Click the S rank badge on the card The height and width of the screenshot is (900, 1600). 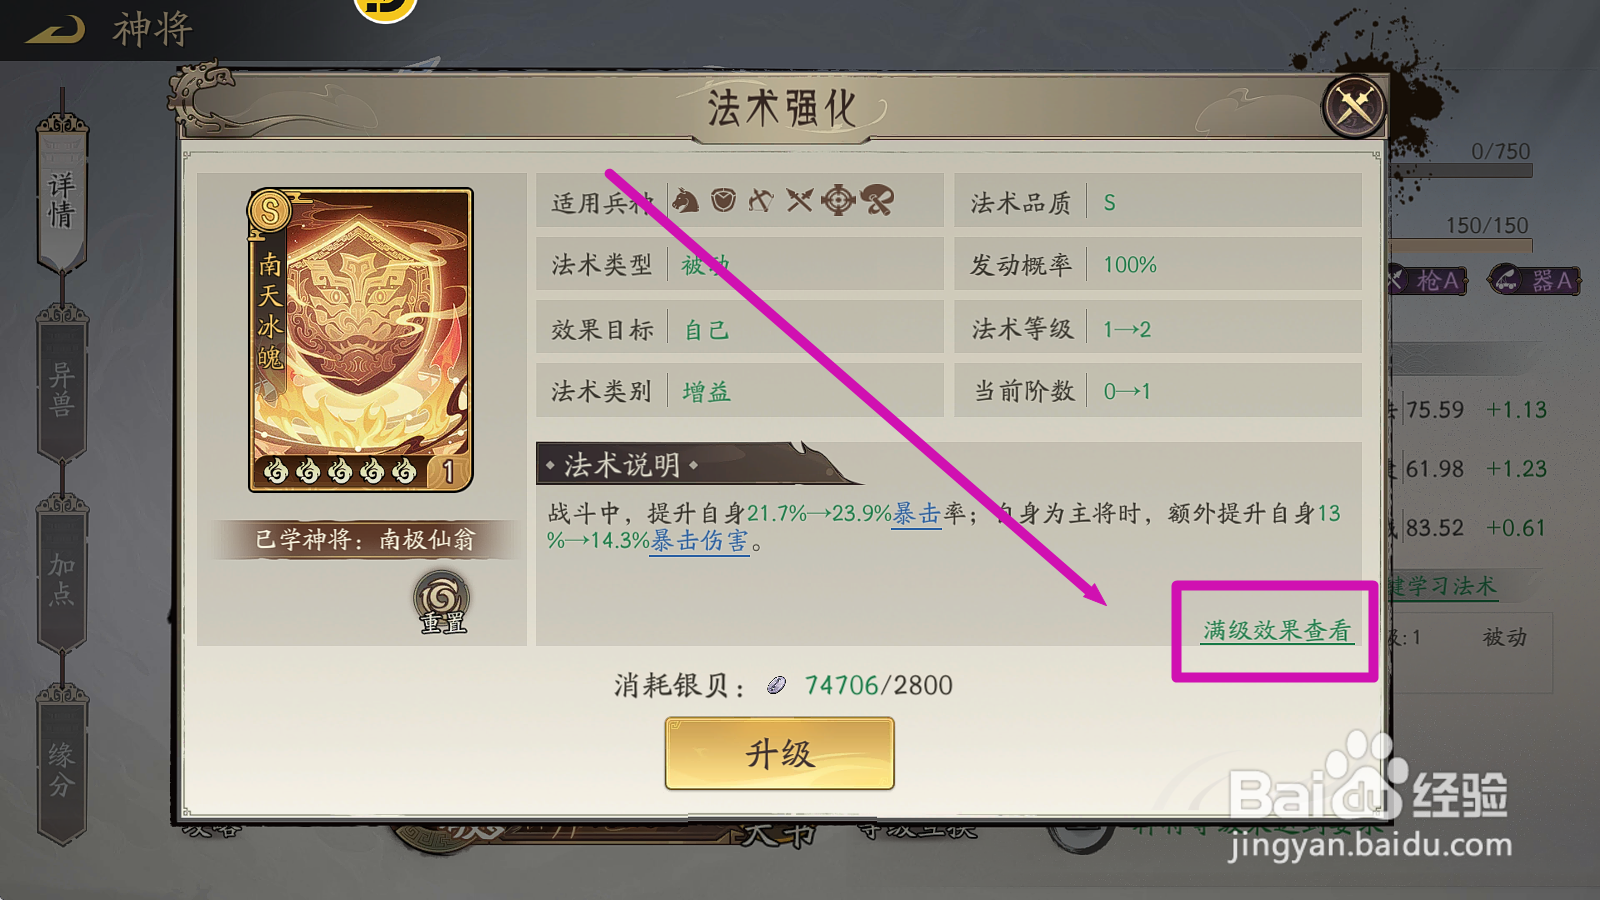(x=270, y=211)
